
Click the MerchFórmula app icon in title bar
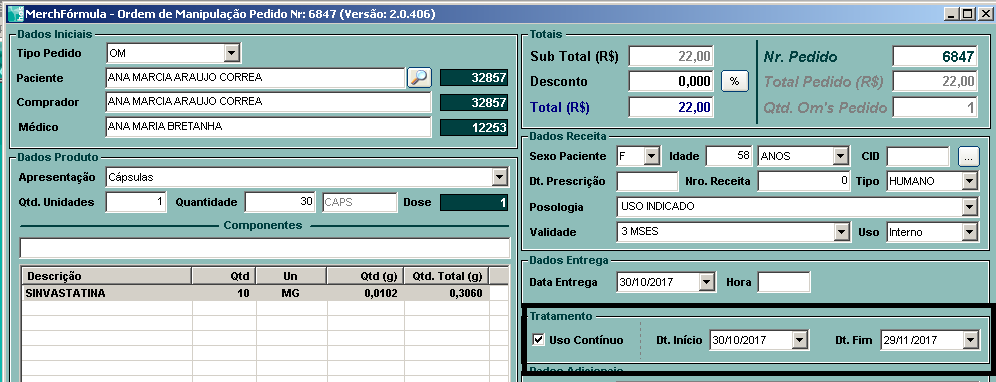(12, 13)
